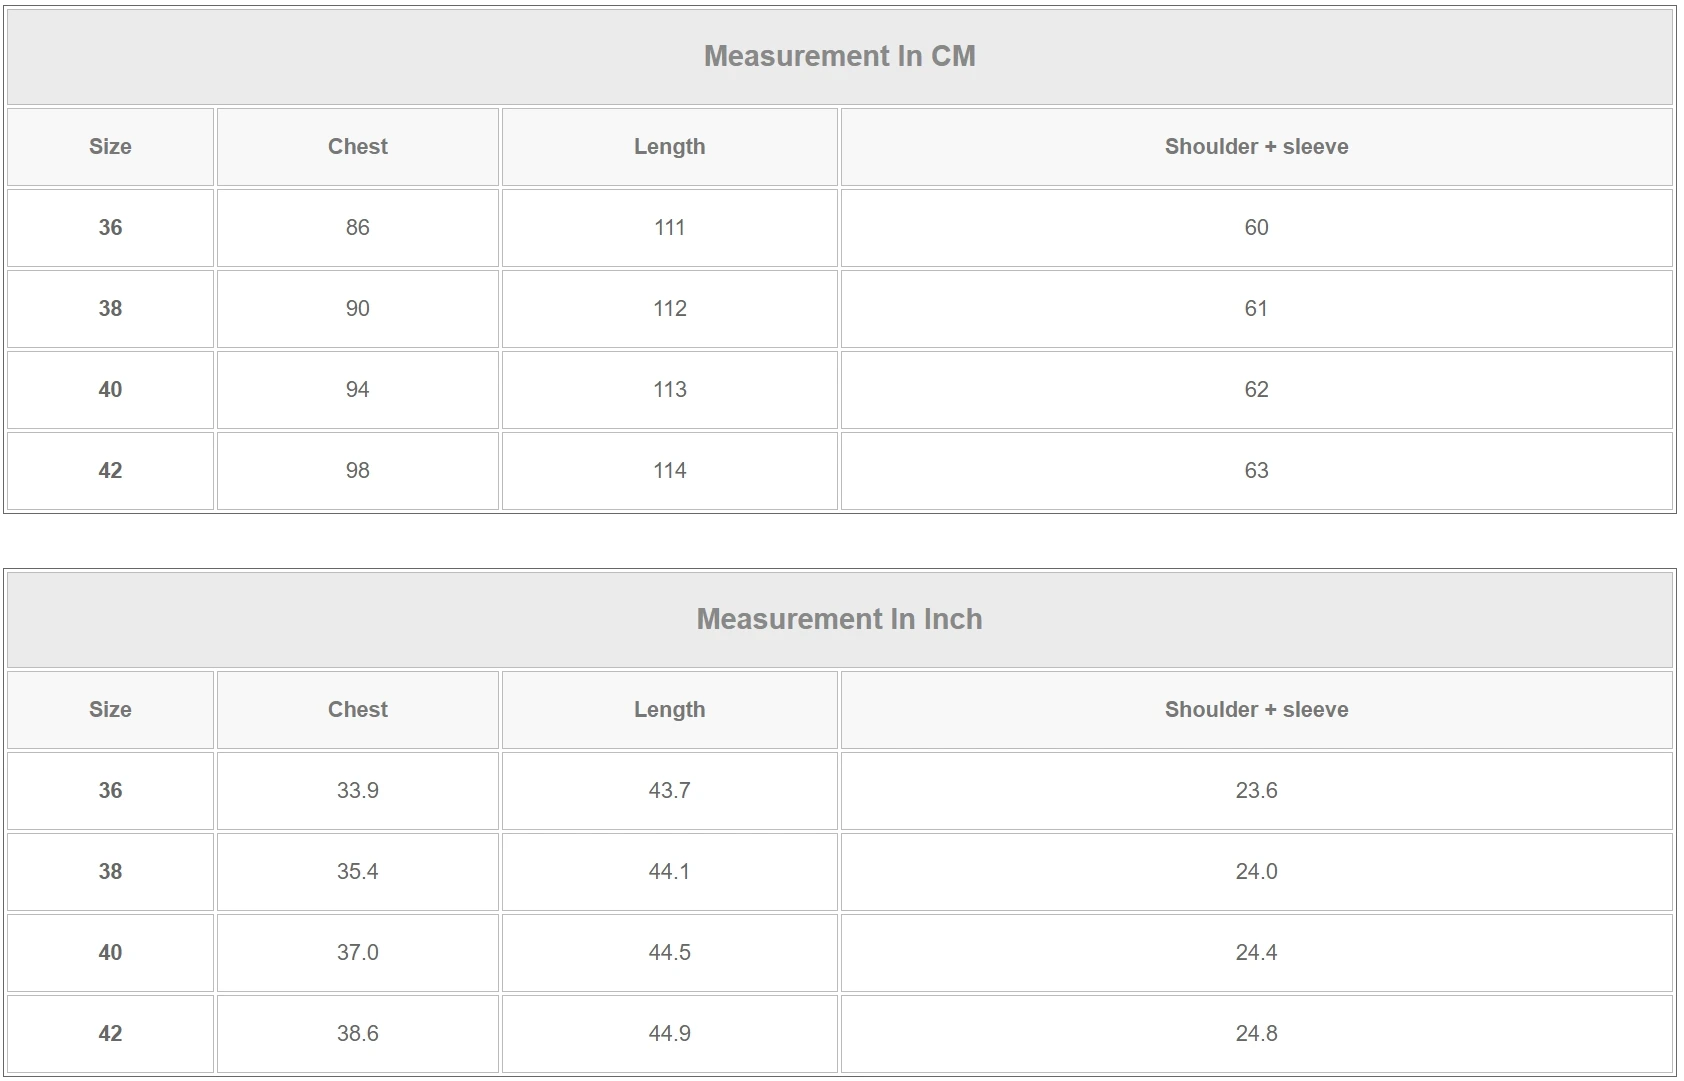This screenshot has width=1684, height=1081.
Task: Select the Size header in CM table
Action: [x=110, y=147]
